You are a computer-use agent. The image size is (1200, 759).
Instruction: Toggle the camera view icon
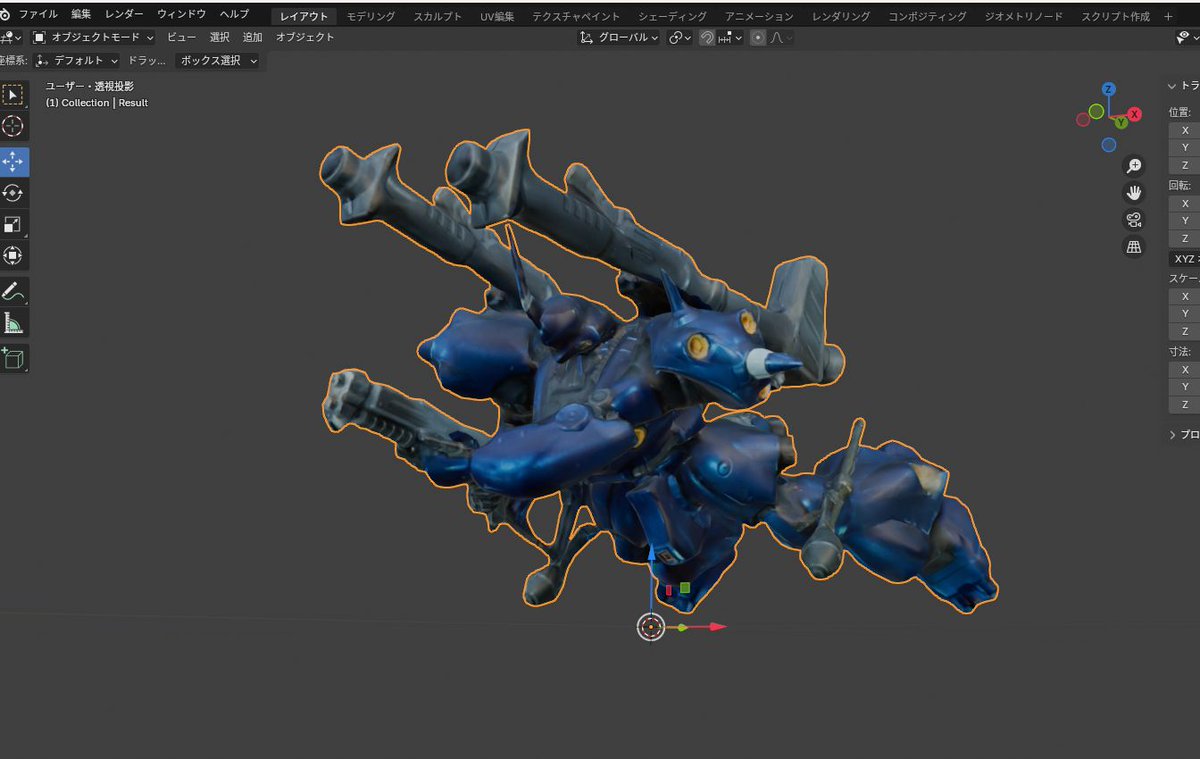pos(1134,219)
